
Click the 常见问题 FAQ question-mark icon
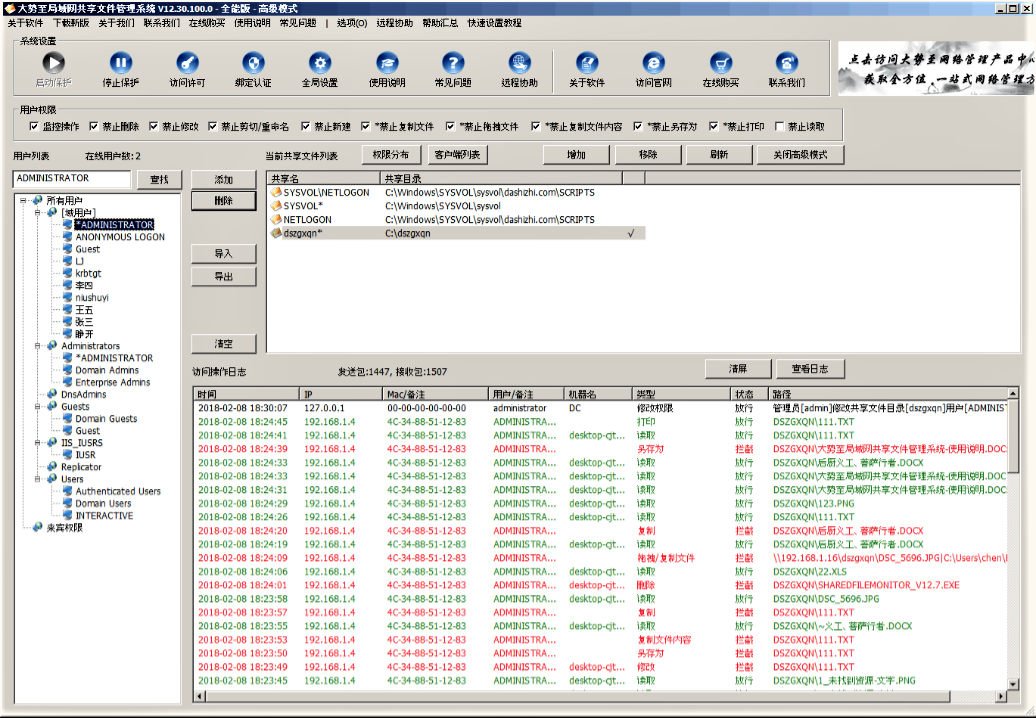click(453, 63)
